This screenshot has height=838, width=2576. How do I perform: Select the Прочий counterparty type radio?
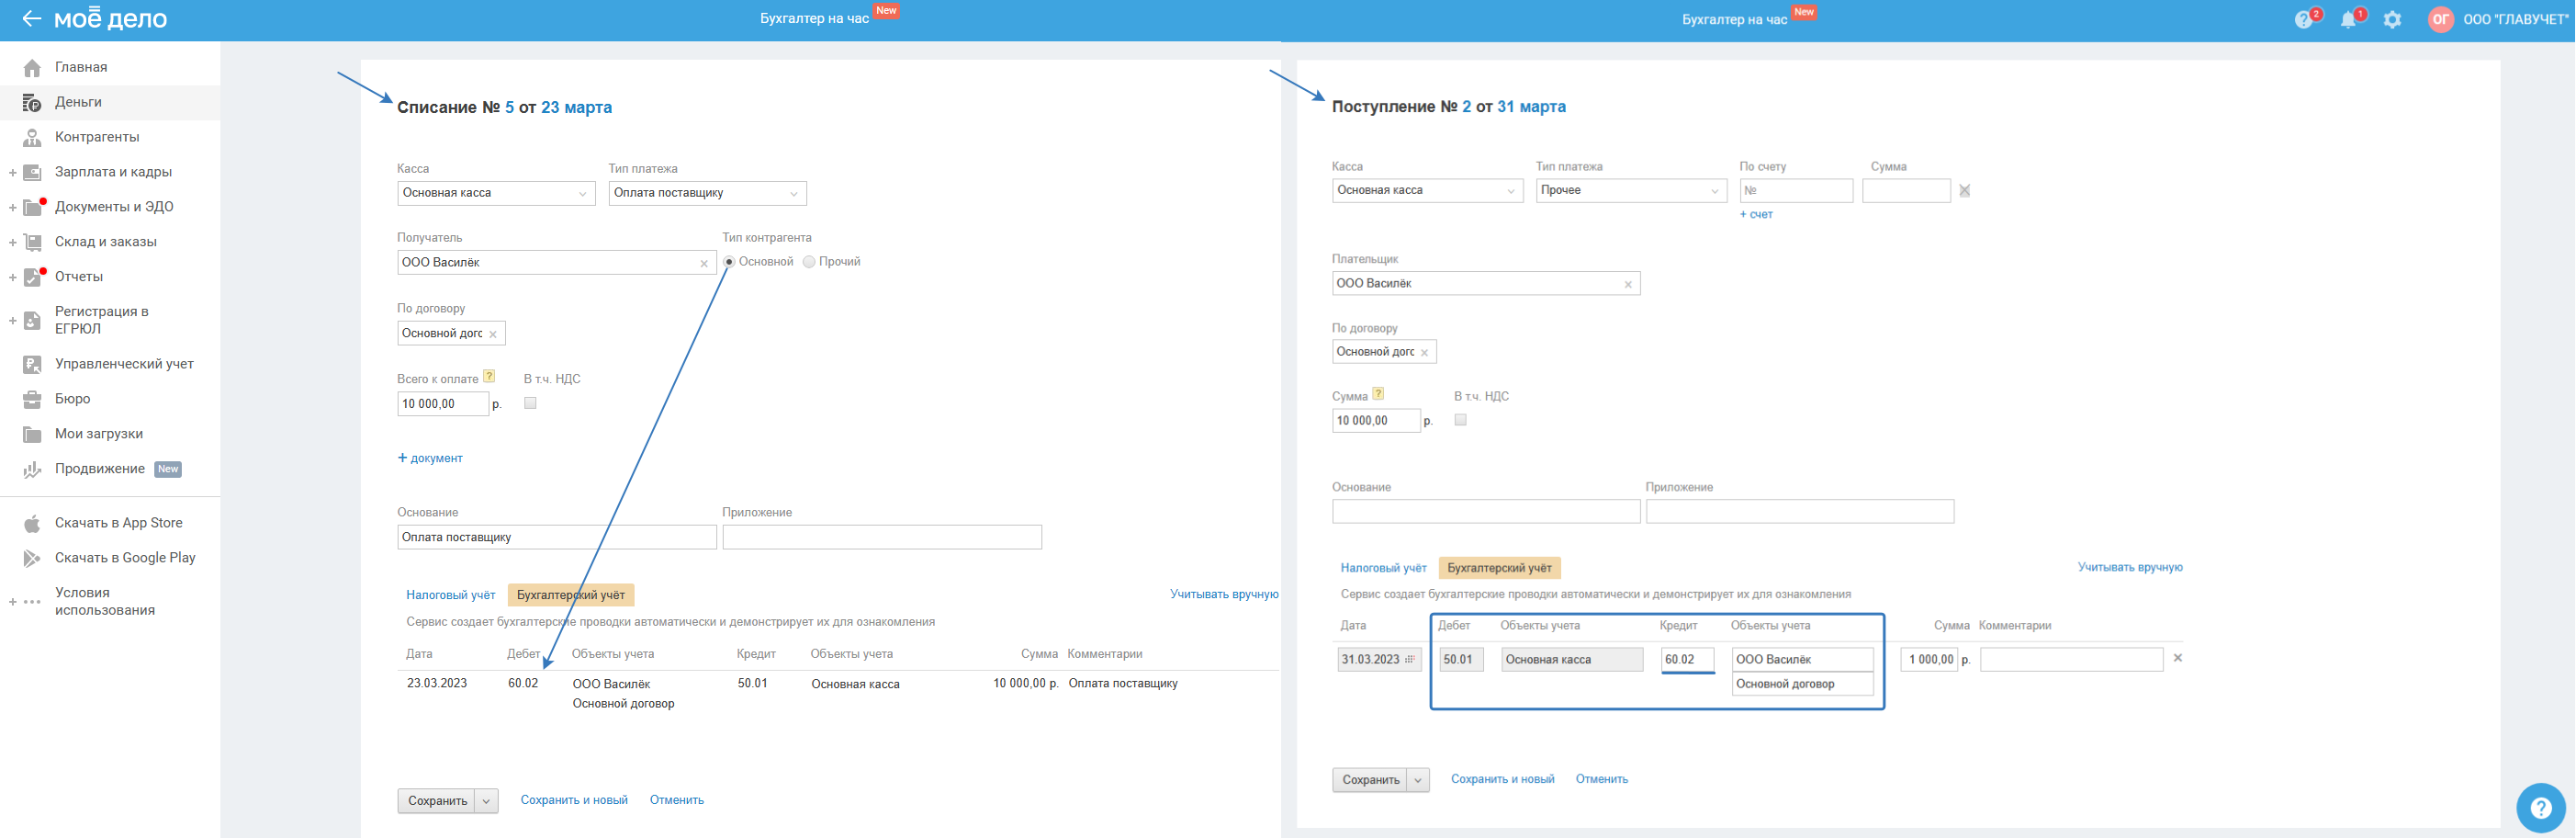(x=809, y=262)
